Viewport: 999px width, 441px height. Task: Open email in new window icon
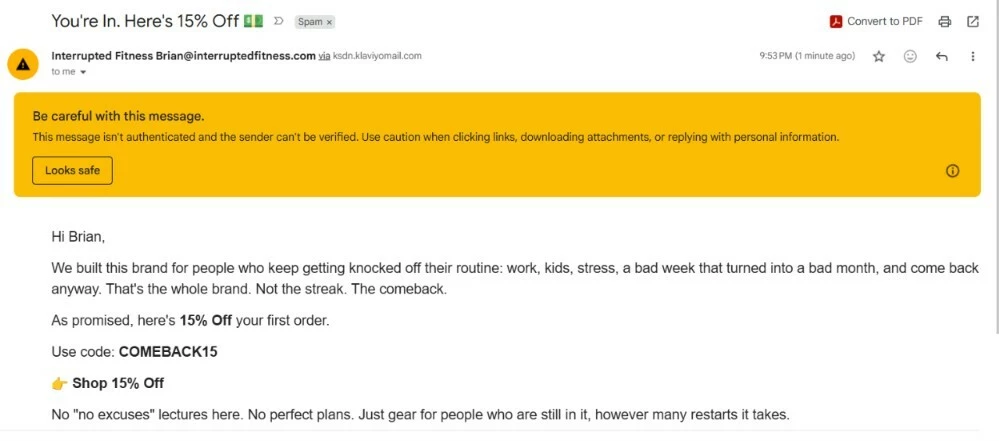[973, 22]
